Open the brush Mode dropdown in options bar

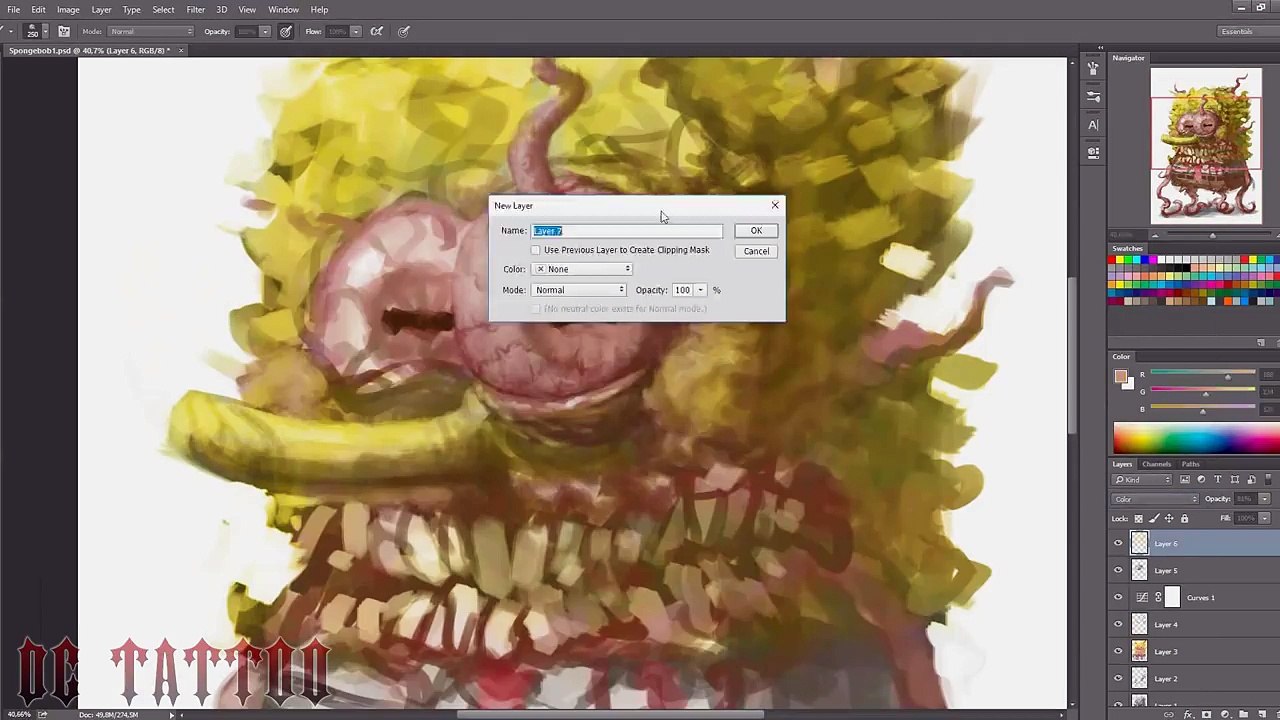(150, 31)
